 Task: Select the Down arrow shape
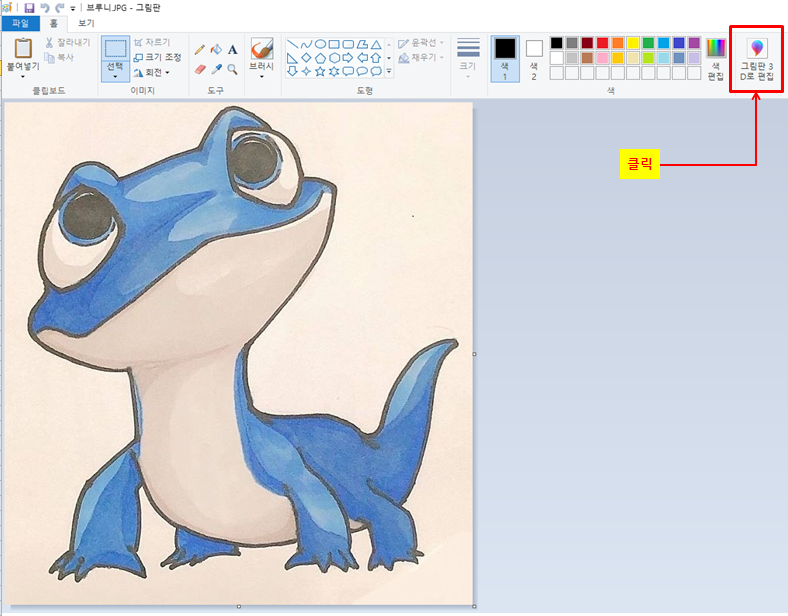292,71
